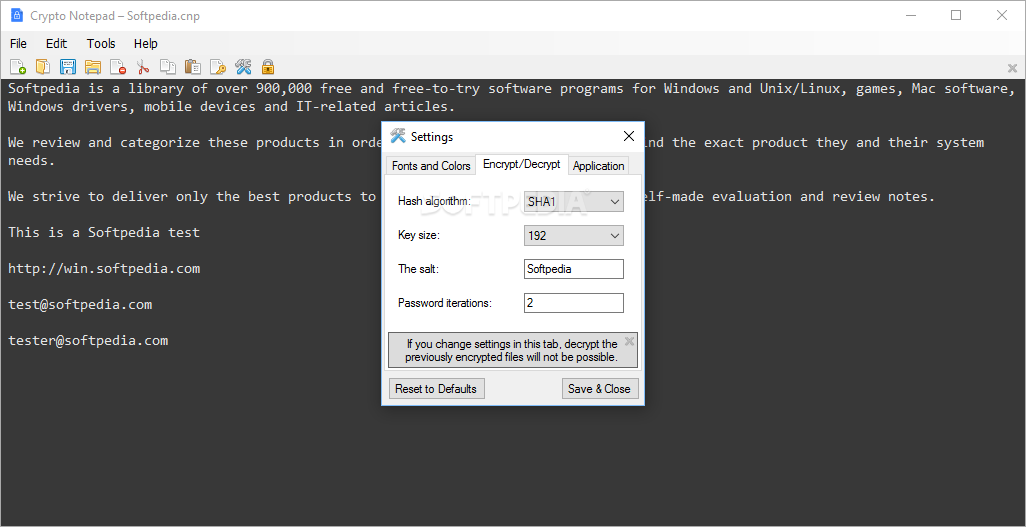Switch to the Application tab

click(x=598, y=166)
